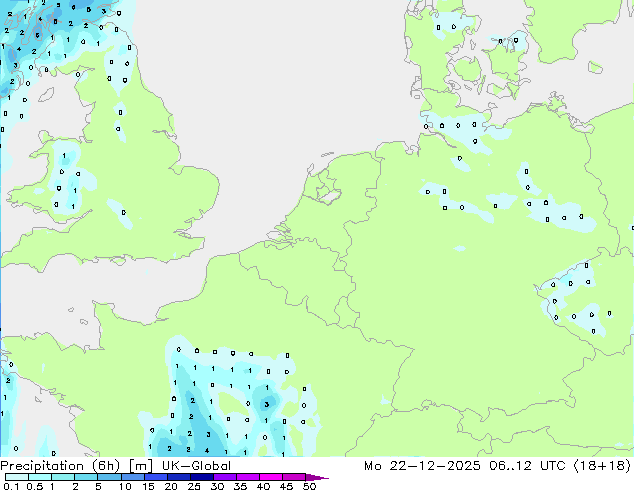Click the "10" legend label
The width and height of the screenshot is (634, 490).
point(125,486)
